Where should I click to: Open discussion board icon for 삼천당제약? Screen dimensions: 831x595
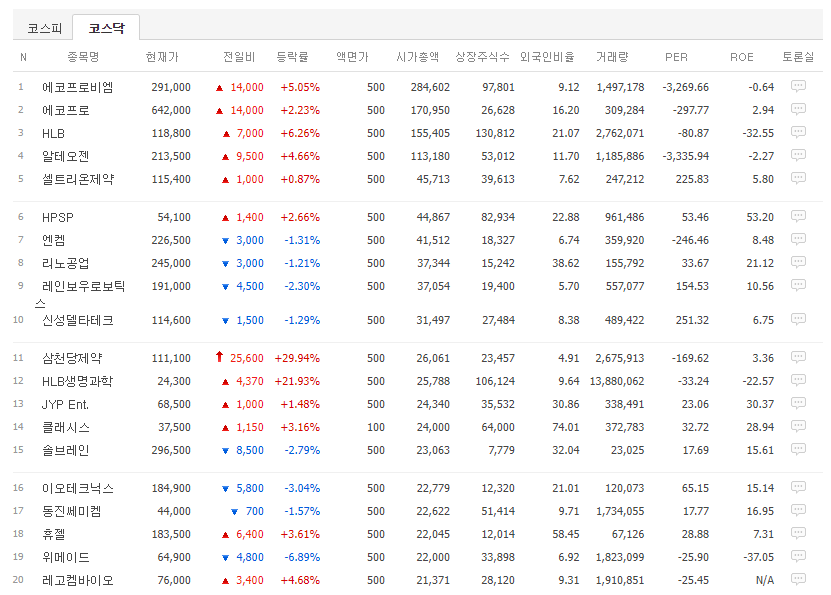tap(798, 357)
